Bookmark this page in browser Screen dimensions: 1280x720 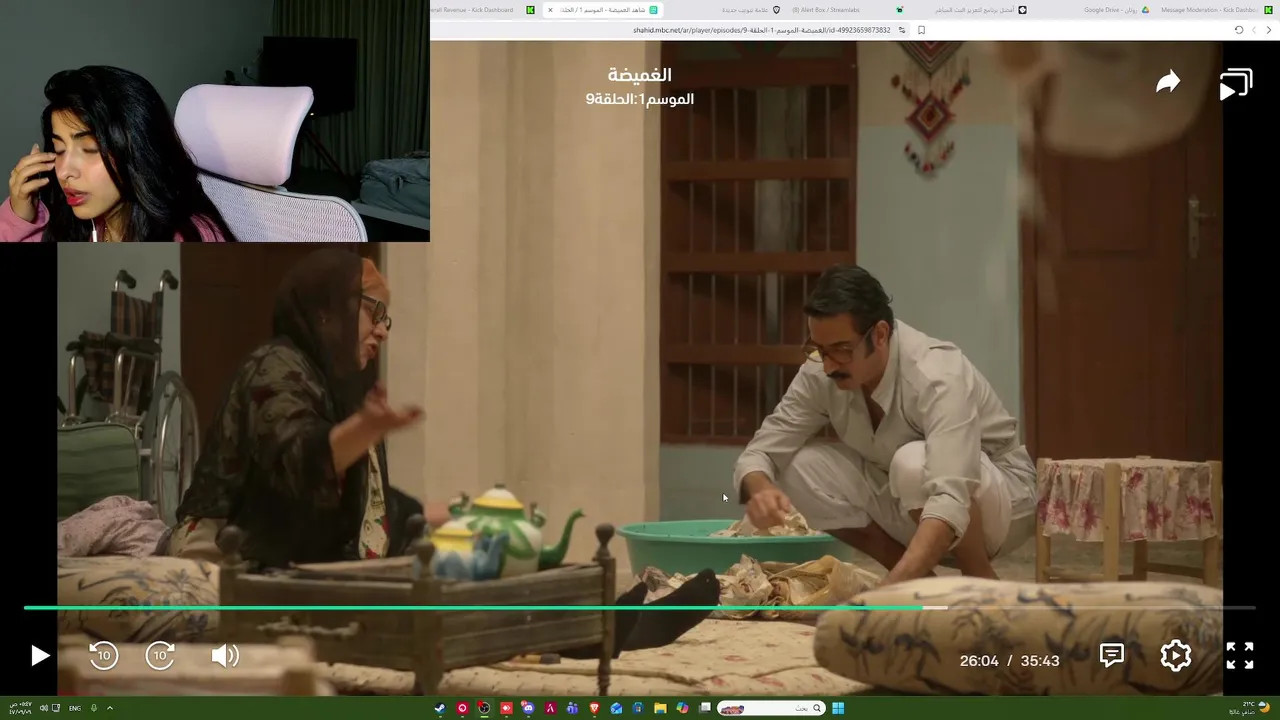pos(921,30)
